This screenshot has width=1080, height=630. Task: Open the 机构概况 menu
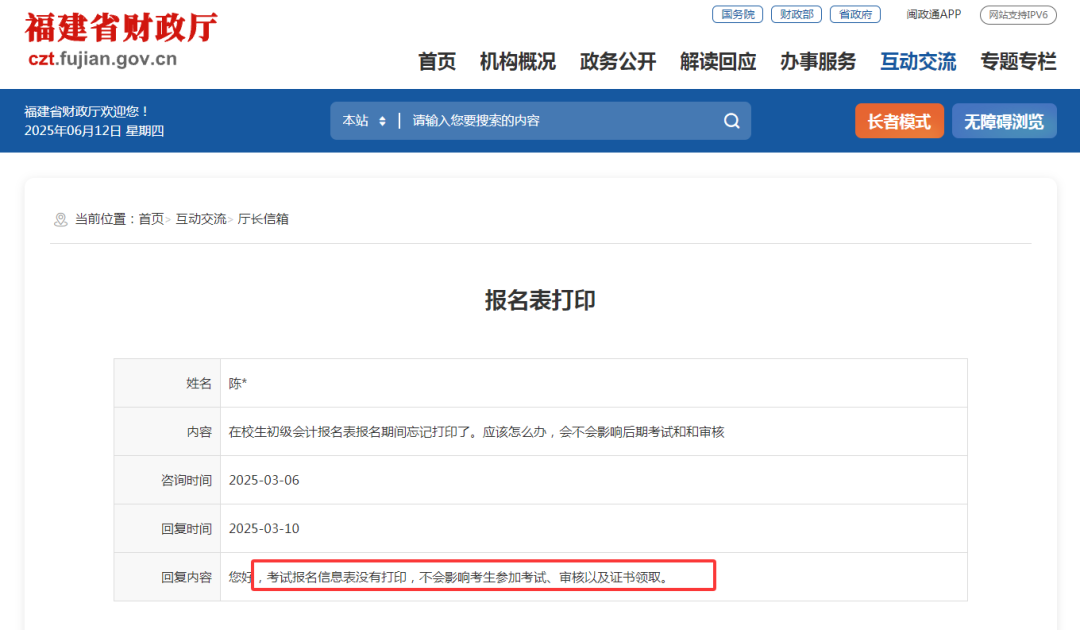517,62
